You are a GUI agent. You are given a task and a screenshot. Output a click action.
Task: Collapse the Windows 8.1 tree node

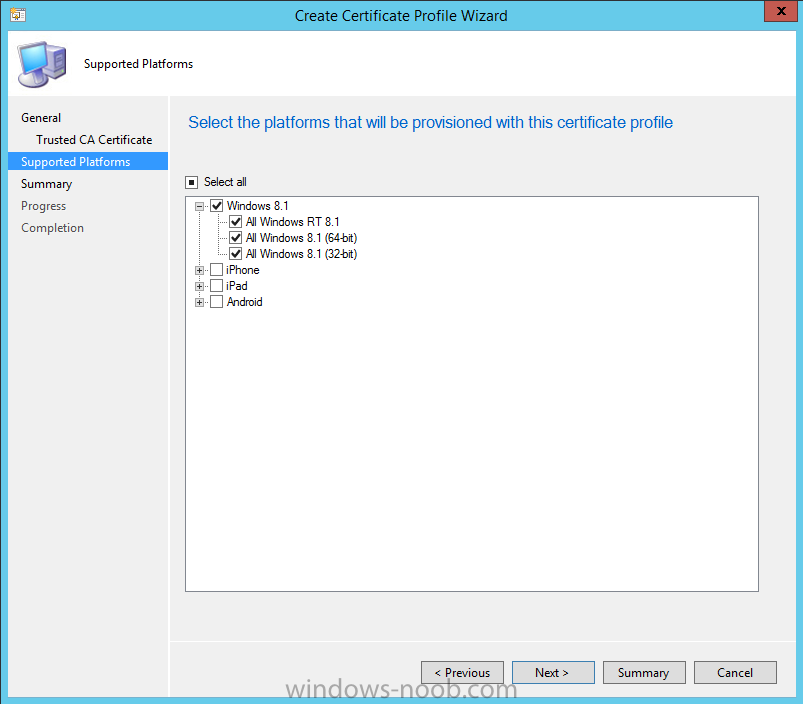(x=199, y=206)
